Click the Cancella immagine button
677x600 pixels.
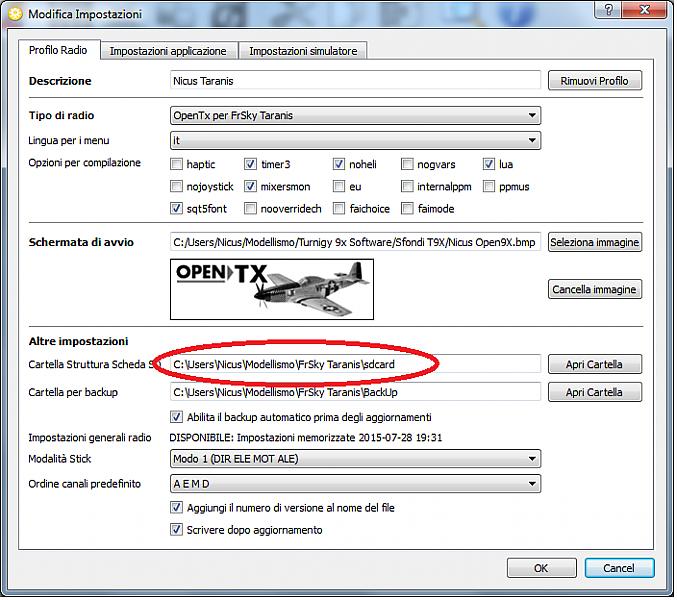[x=595, y=290]
